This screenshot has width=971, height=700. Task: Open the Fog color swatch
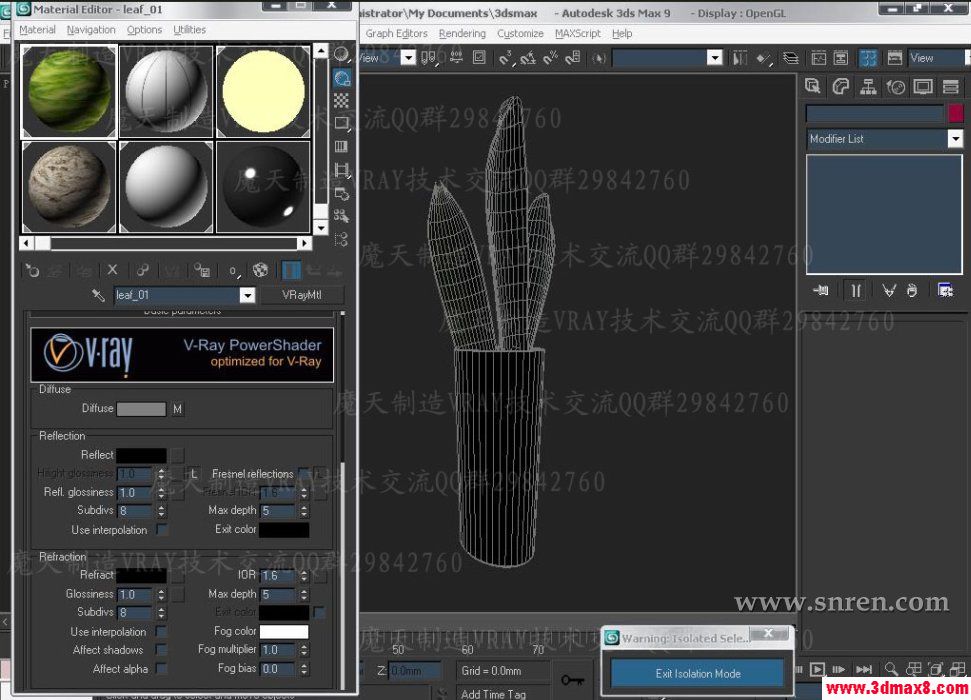283,631
